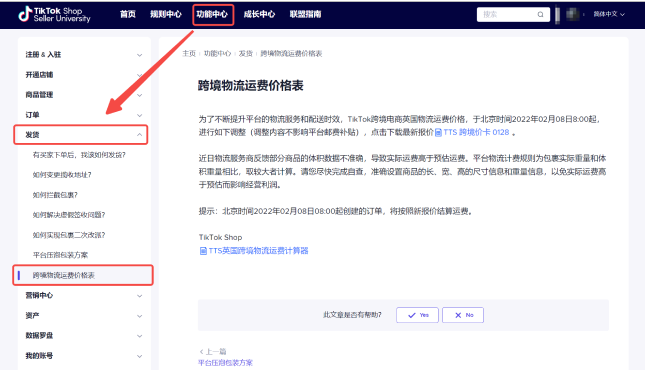Click No for article helpfulness
Image resolution: width=645 pixels, height=370 pixels.
pyautogui.click(x=463, y=315)
